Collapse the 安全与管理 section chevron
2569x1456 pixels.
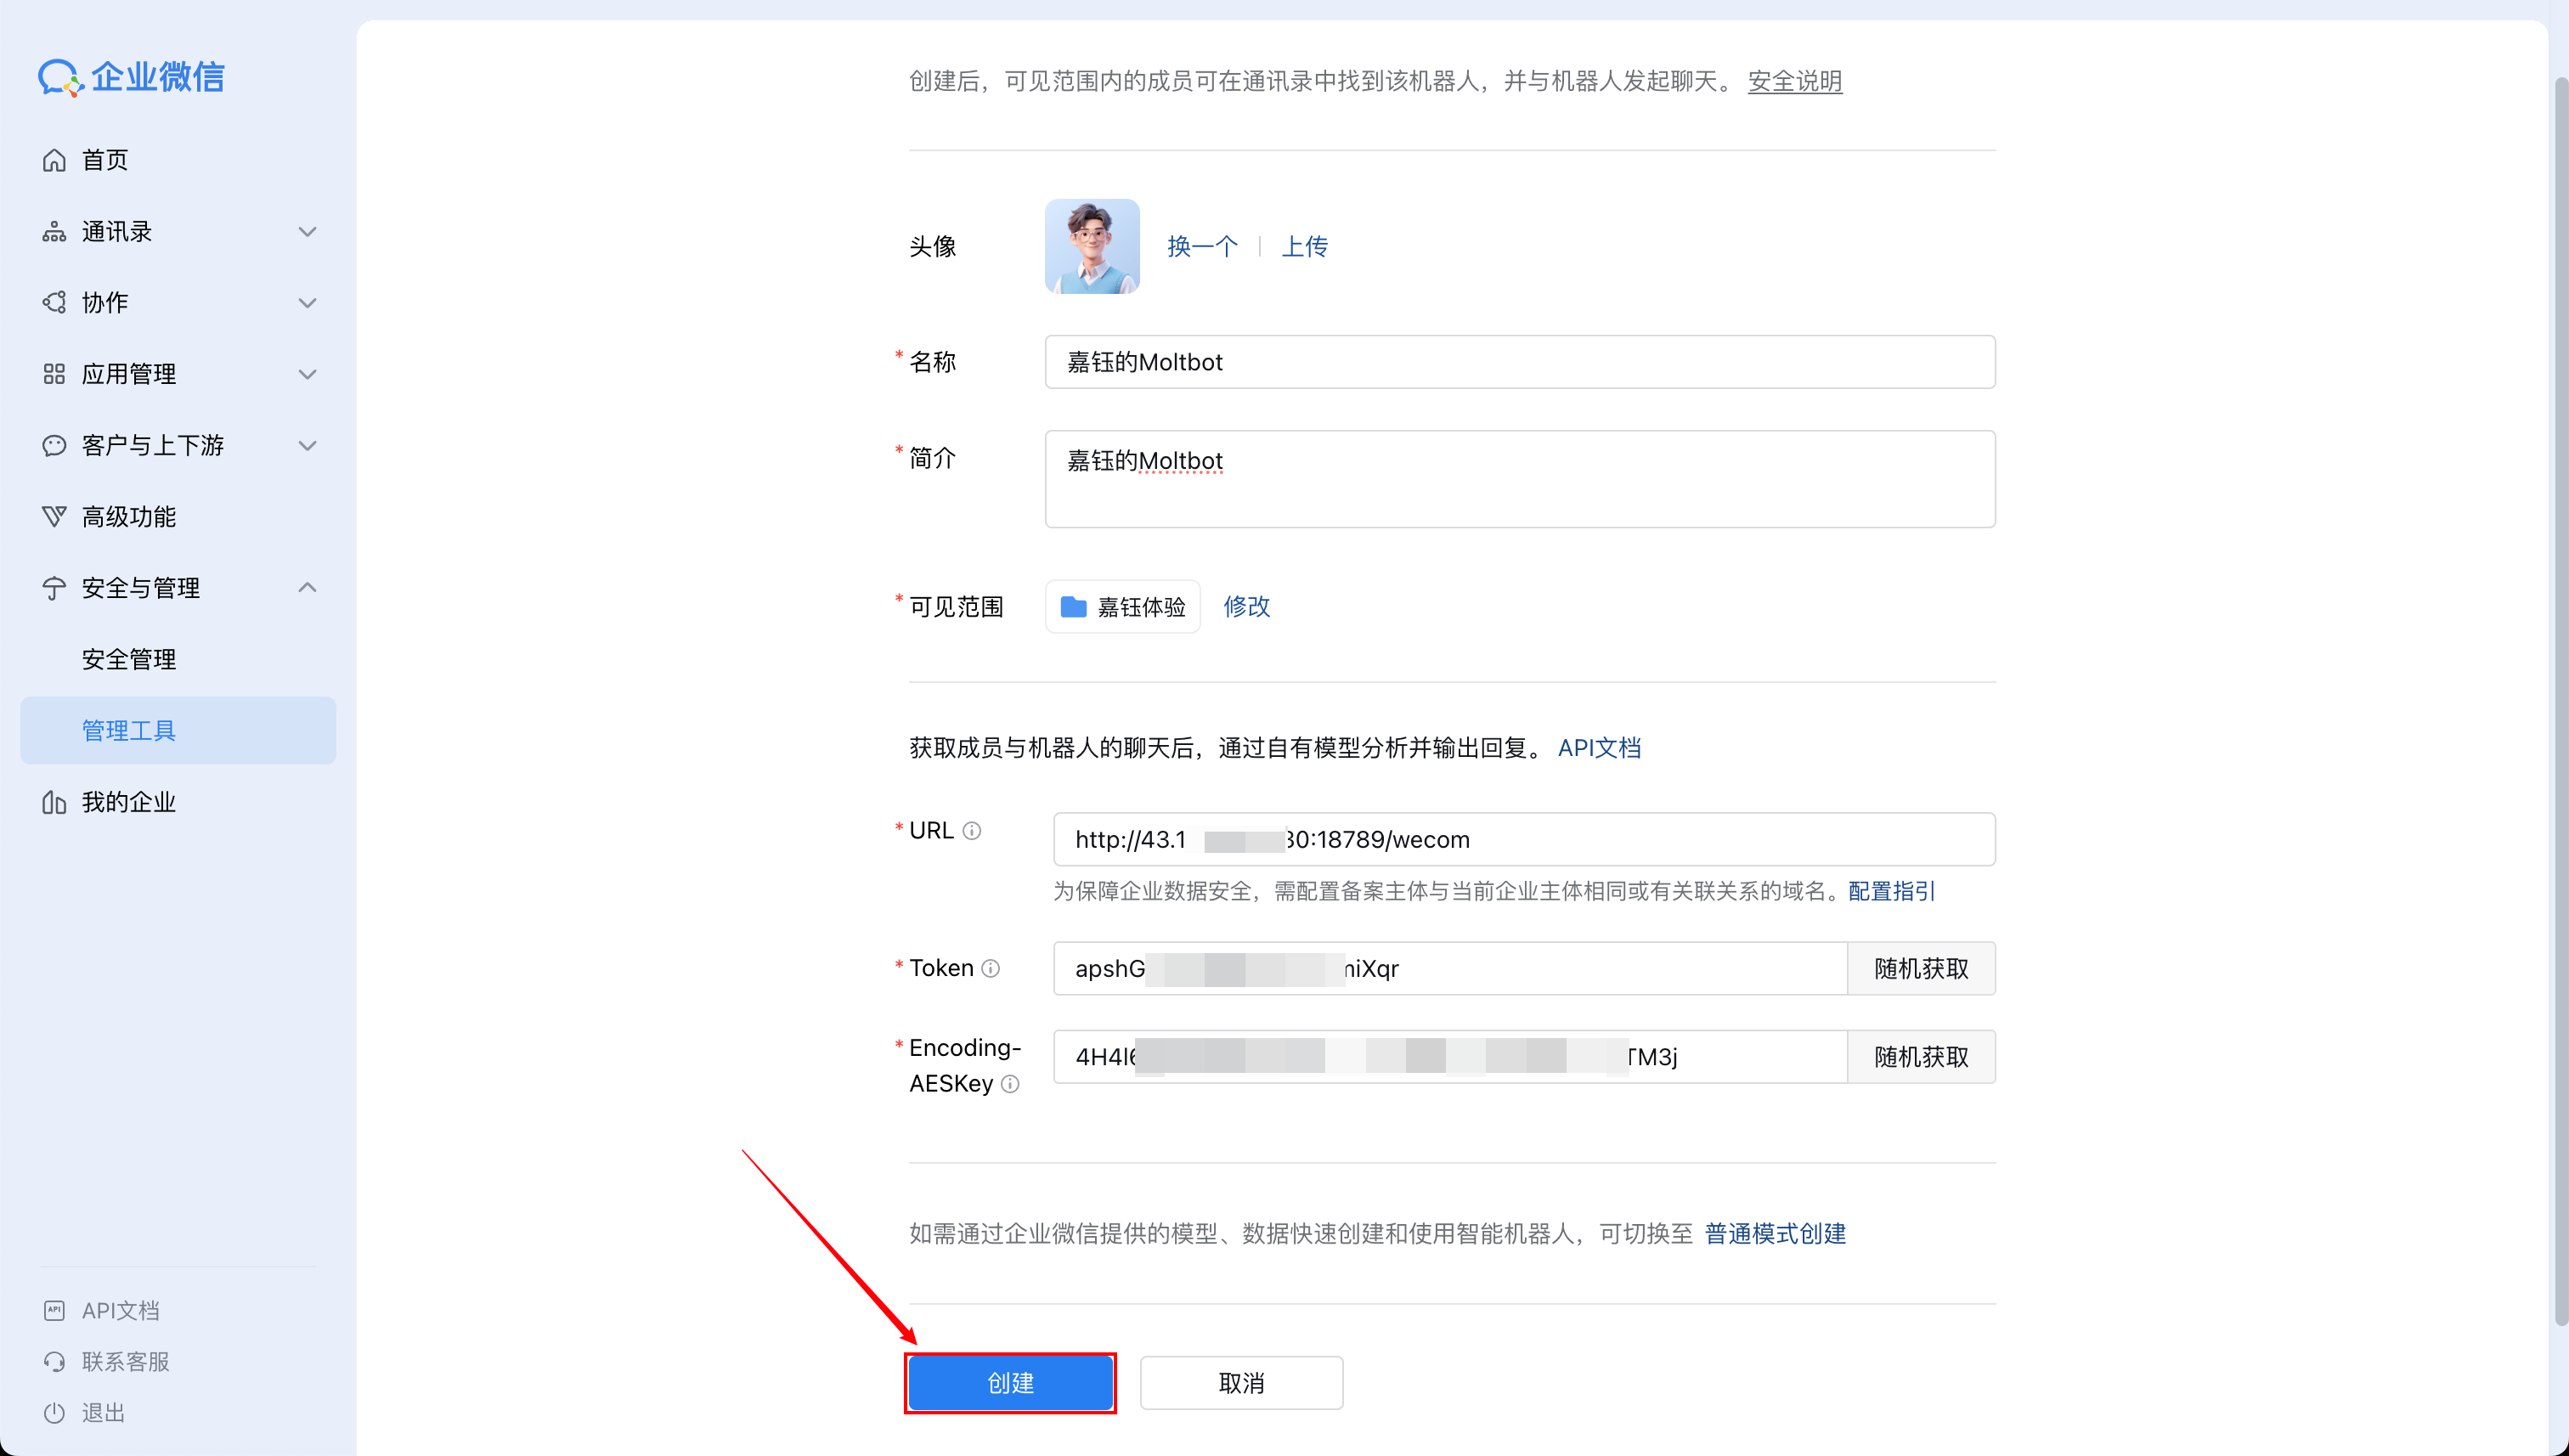coord(308,588)
